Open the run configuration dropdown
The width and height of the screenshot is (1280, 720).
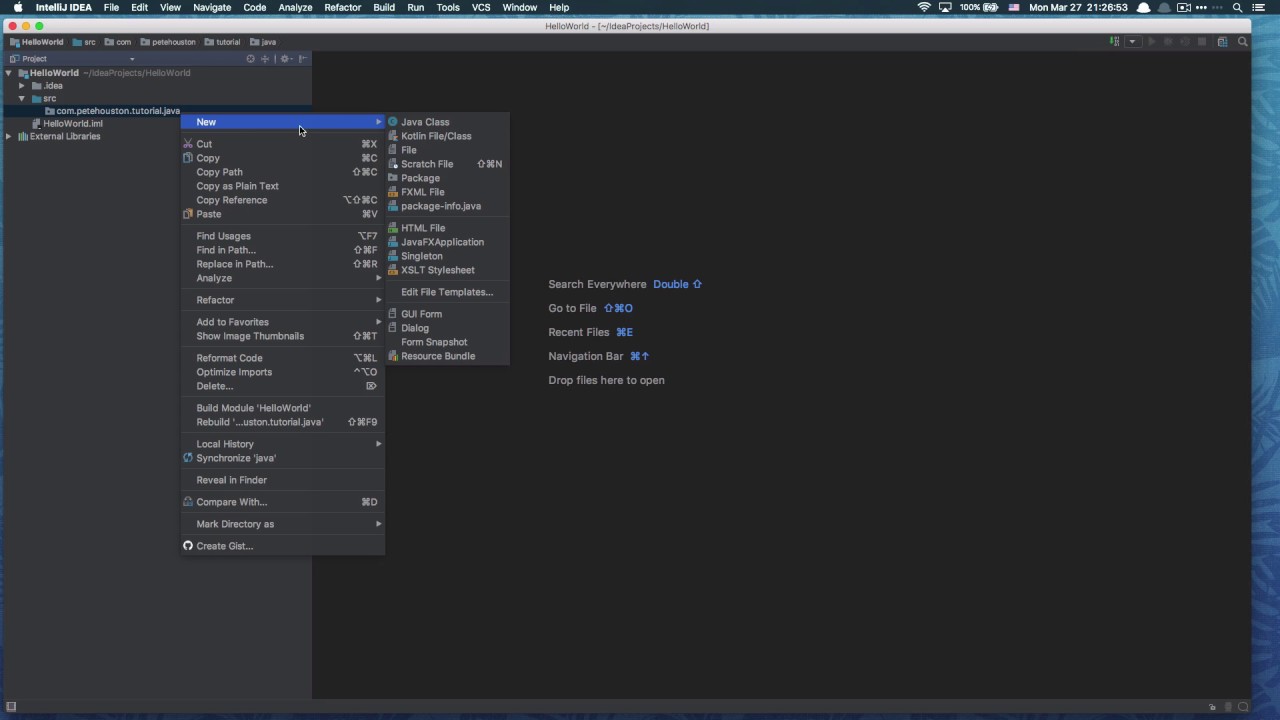pyautogui.click(x=1132, y=42)
